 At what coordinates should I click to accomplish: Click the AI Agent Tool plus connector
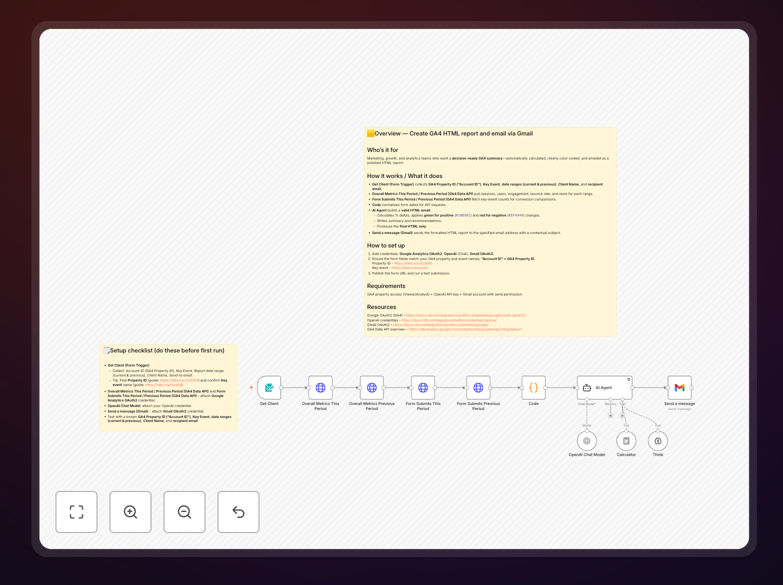[623, 415]
